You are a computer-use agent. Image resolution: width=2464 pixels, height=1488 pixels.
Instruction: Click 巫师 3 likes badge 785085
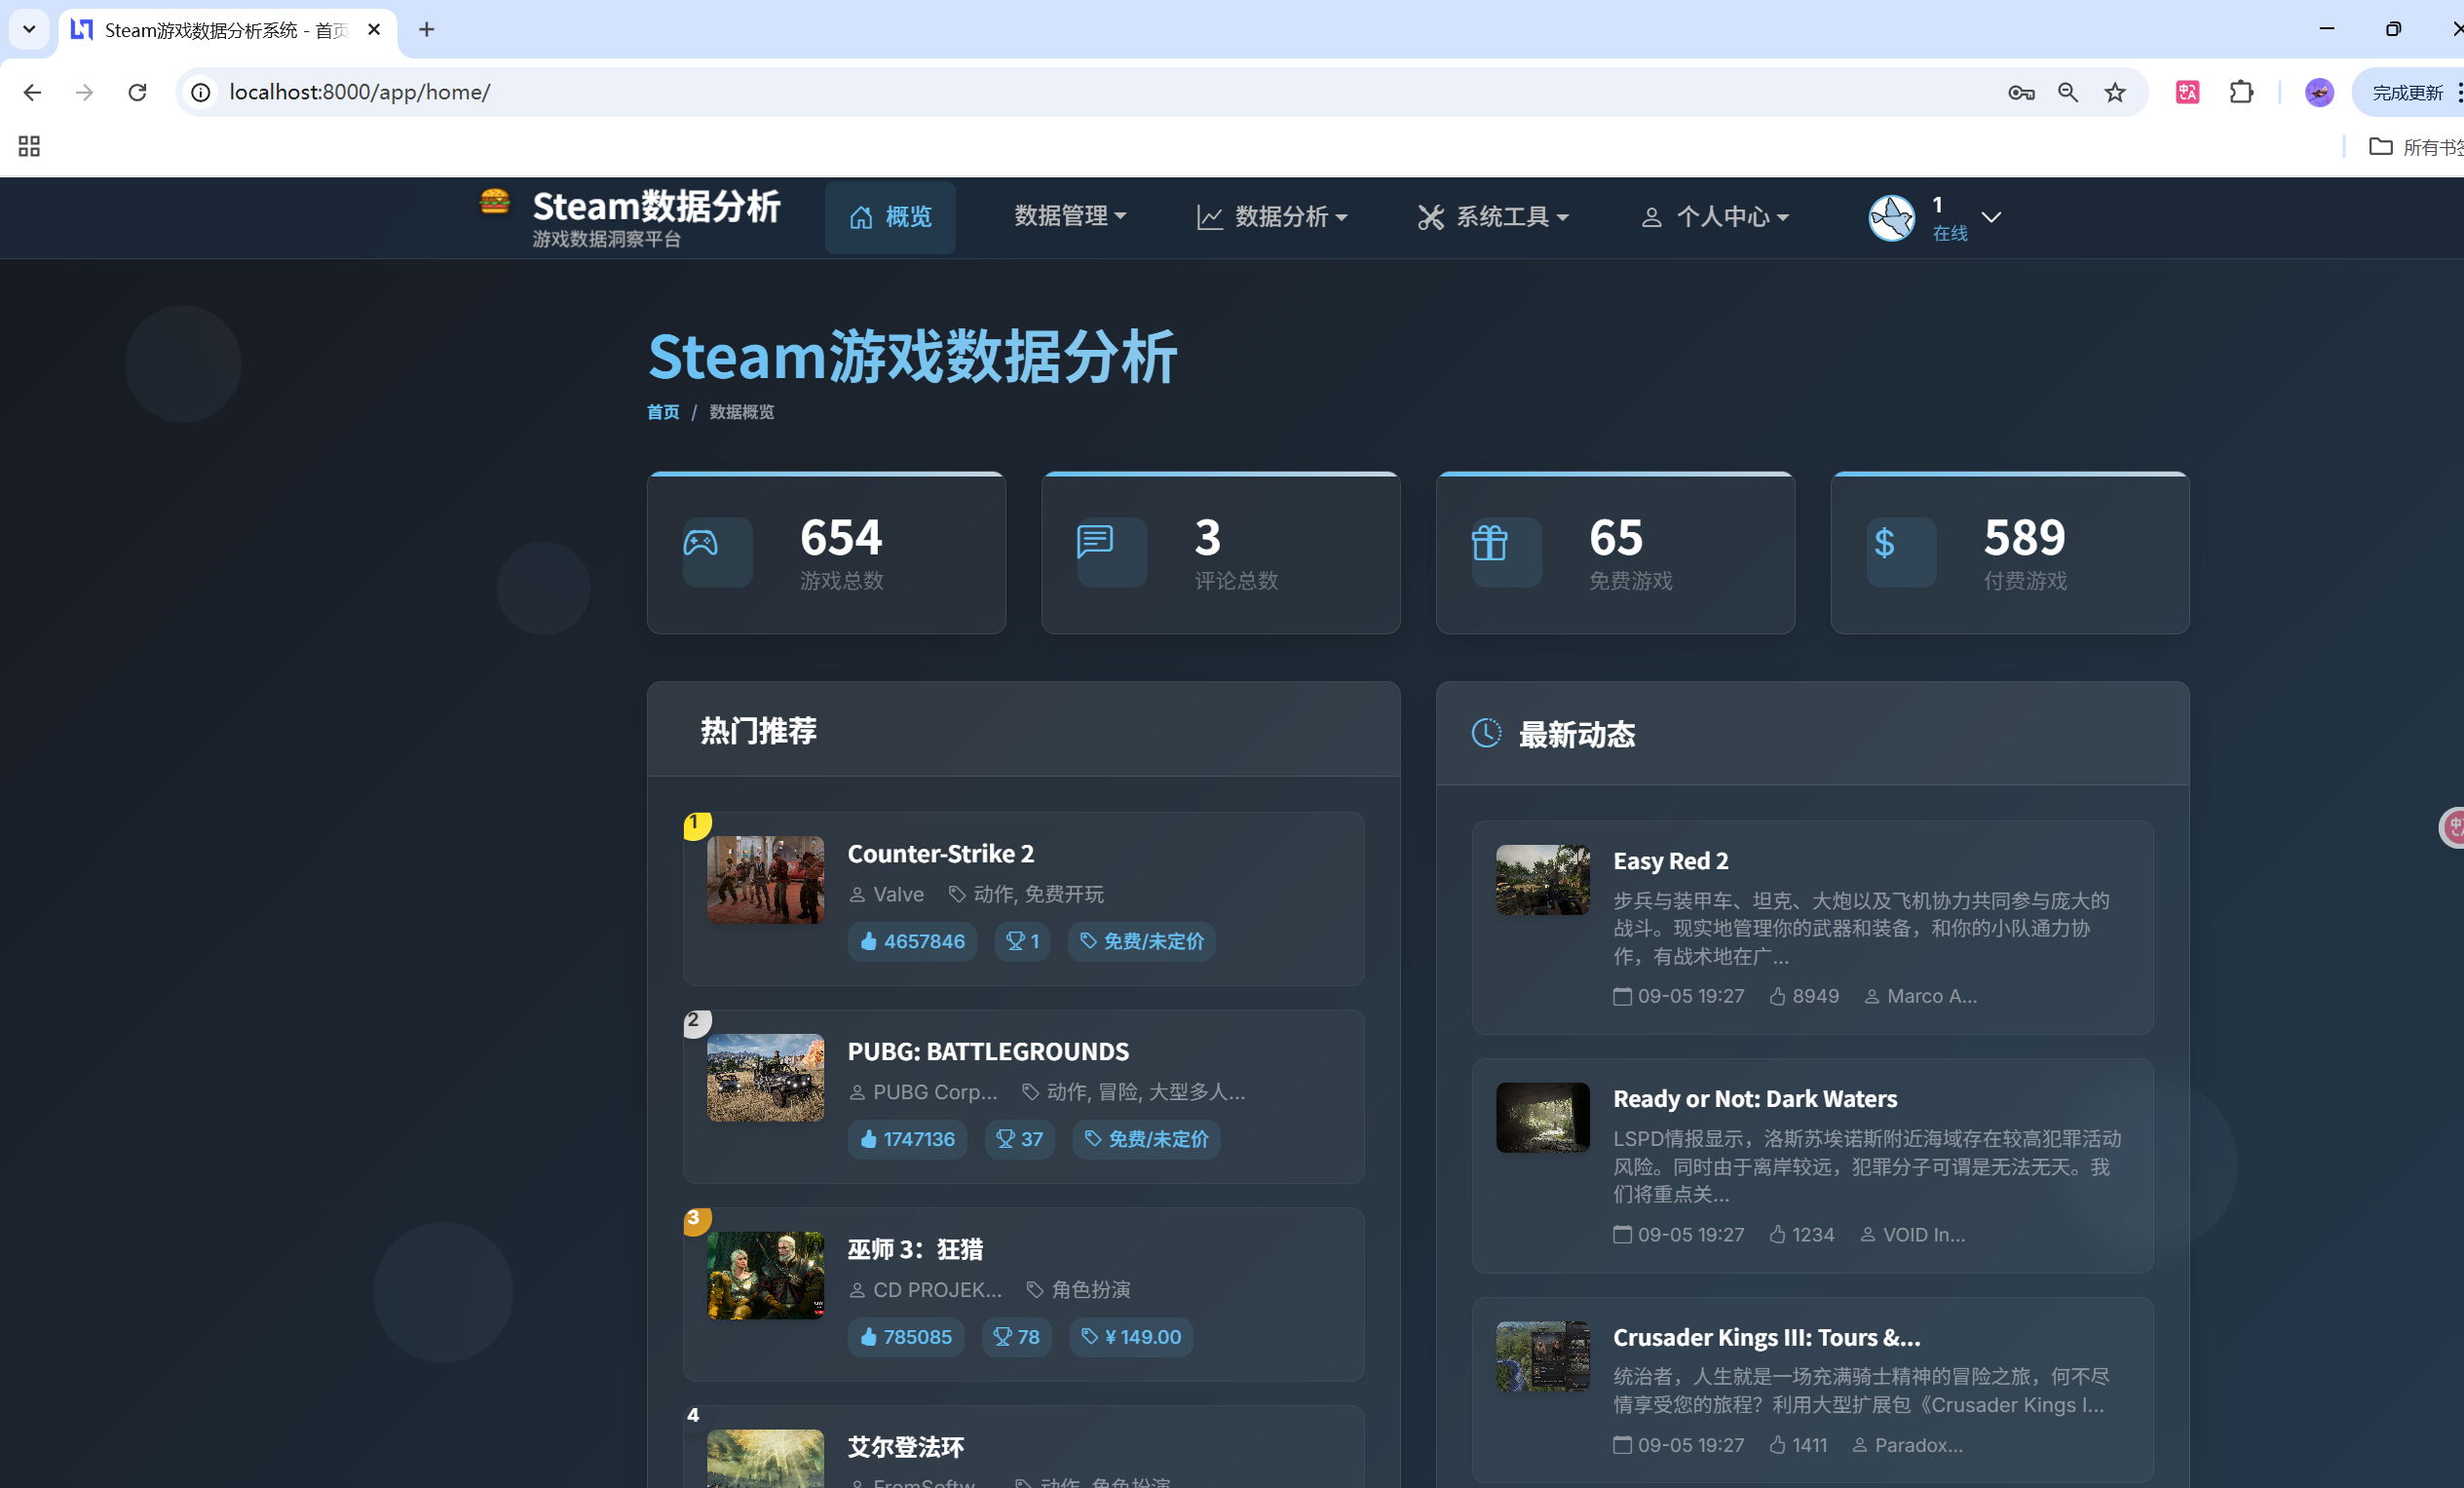(x=906, y=1338)
